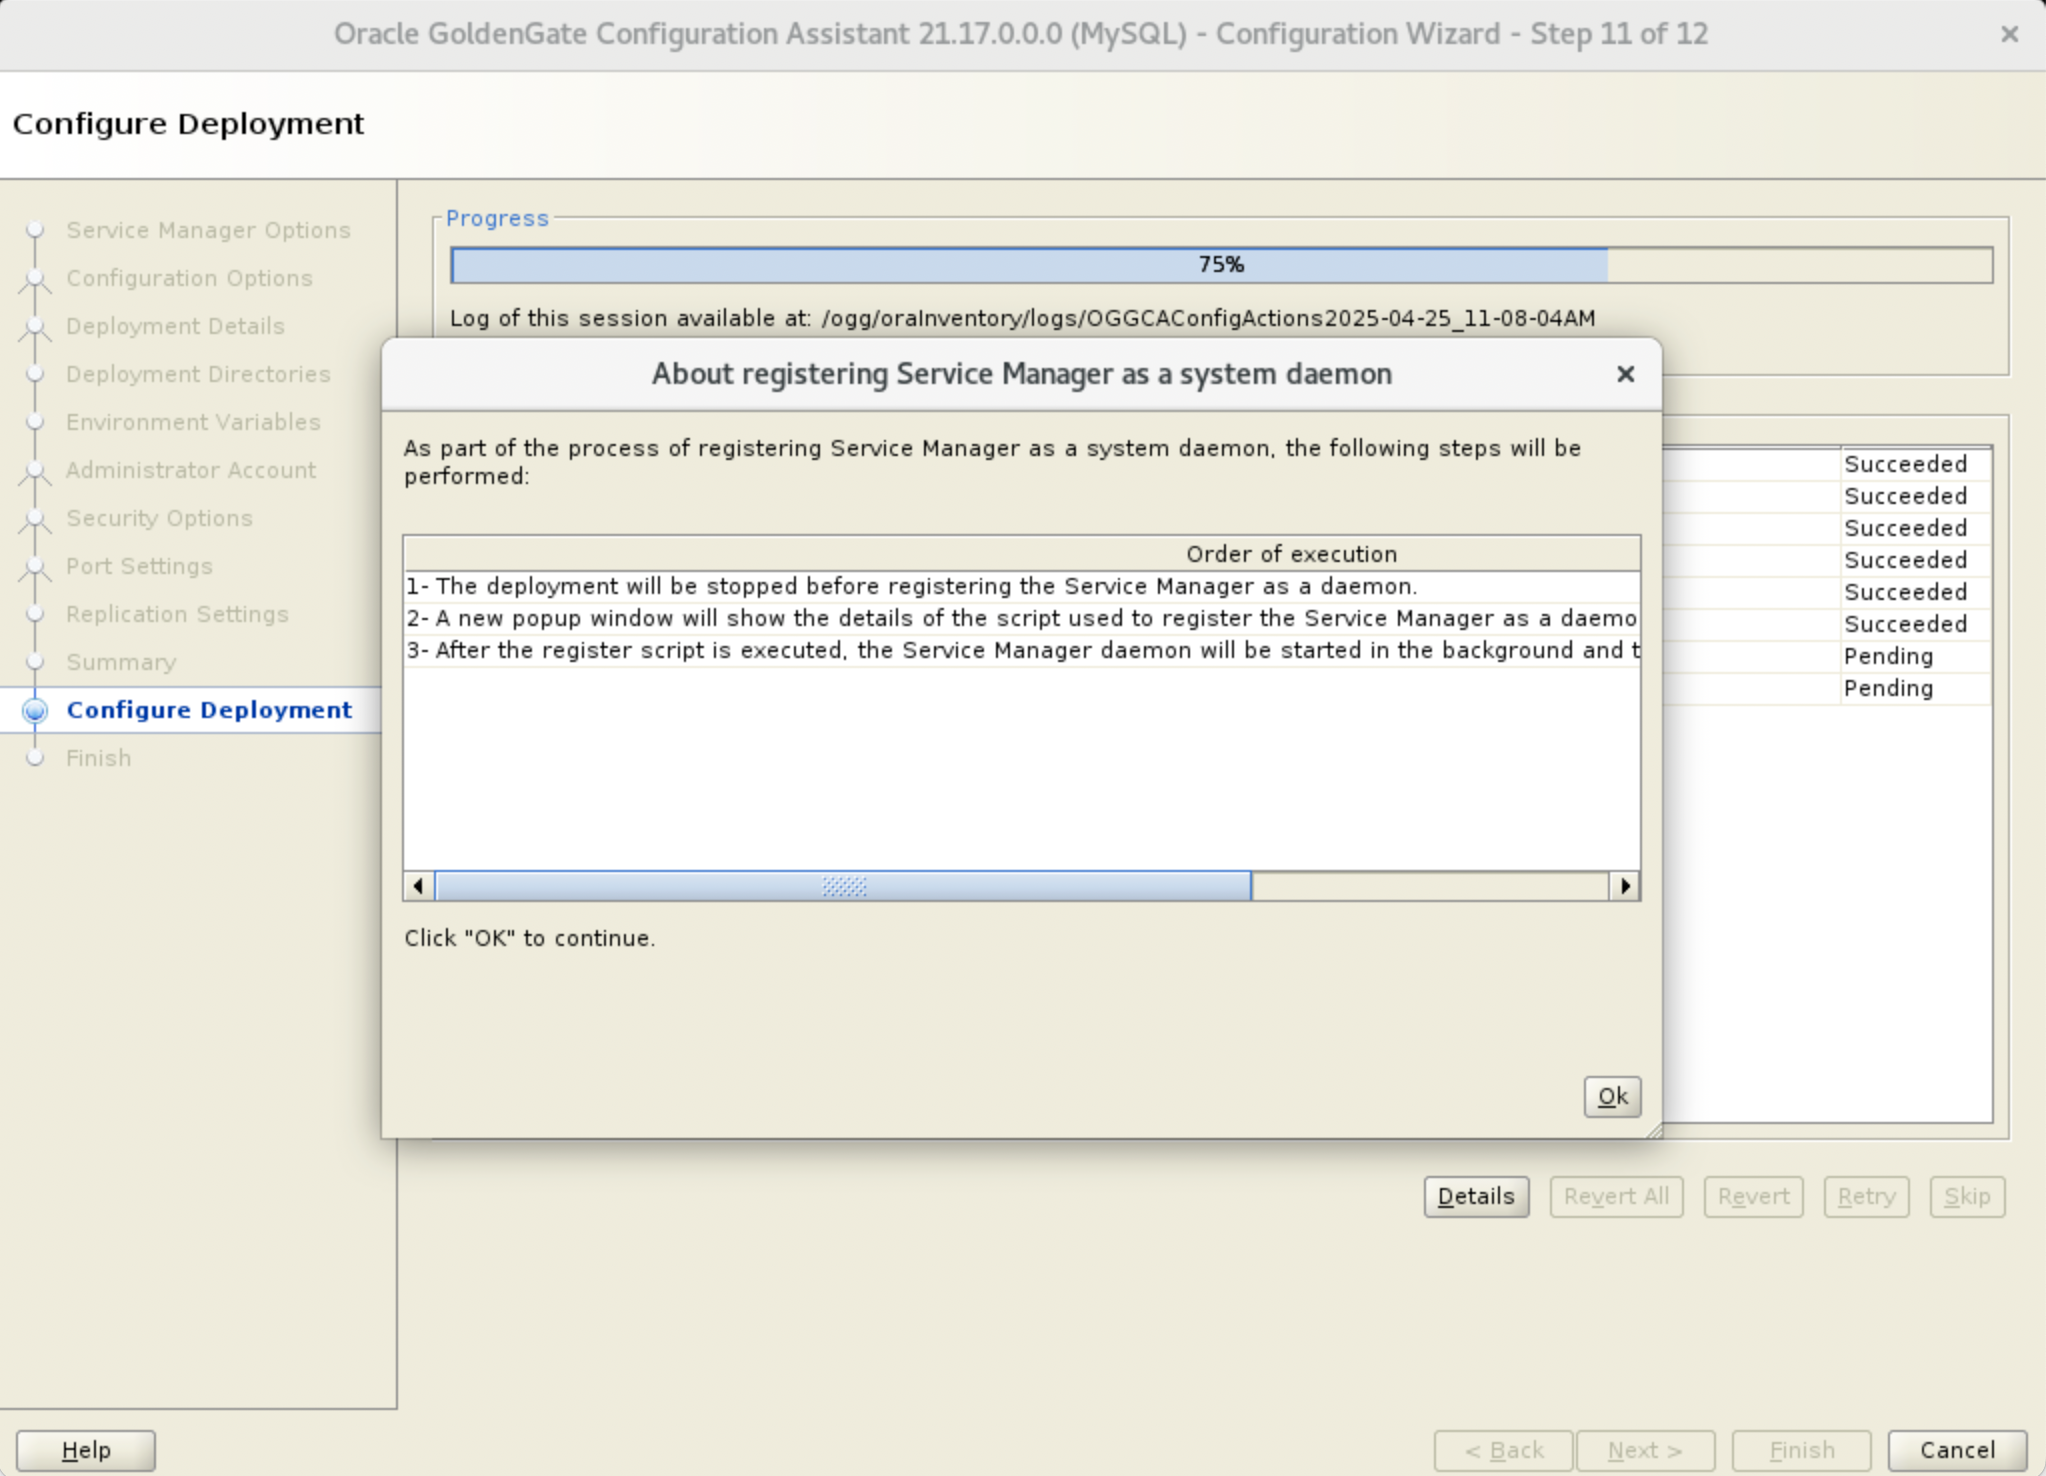Click the Service Manager Options step icon

(x=35, y=230)
